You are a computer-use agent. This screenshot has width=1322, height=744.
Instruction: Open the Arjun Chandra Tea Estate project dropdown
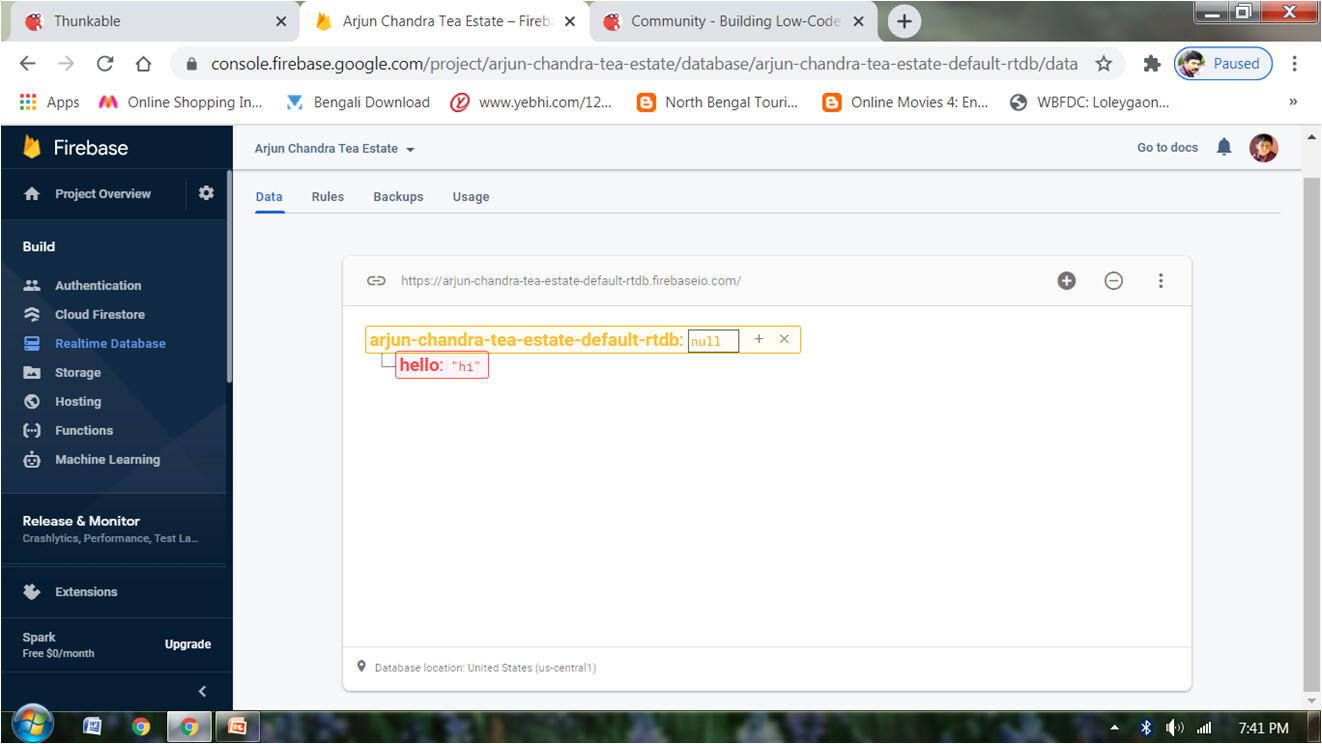[x=335, y=148]
